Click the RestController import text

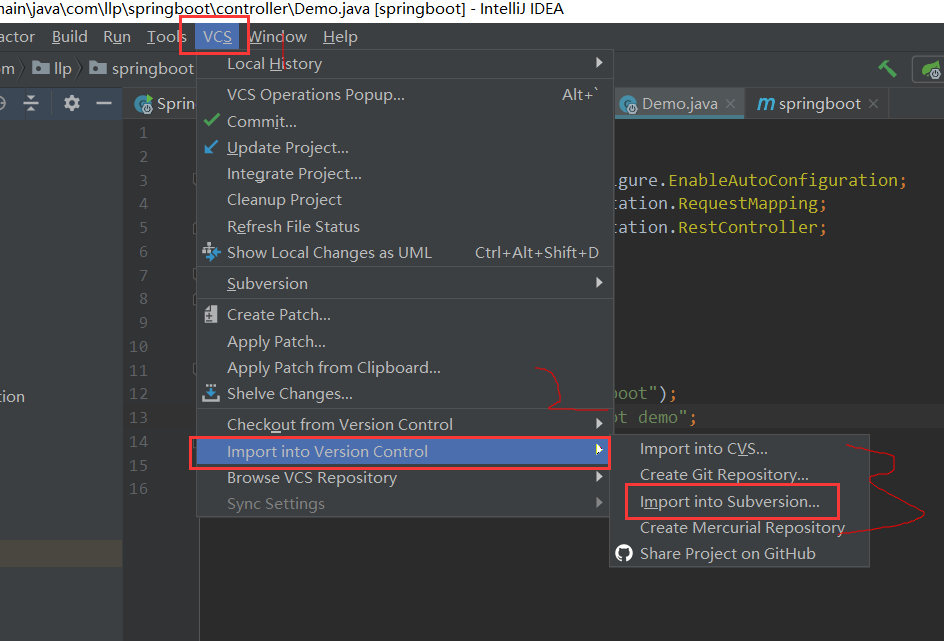click(x=748, y=227)
